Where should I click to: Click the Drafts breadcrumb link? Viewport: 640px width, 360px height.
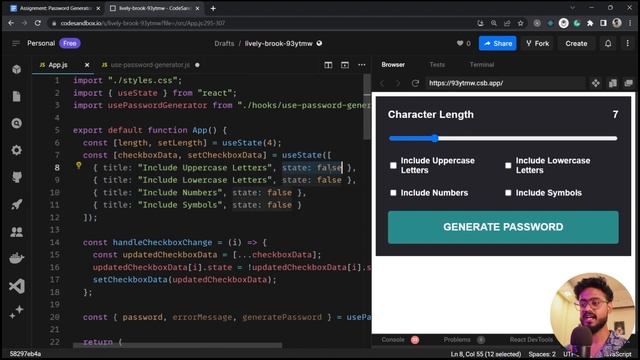point(224,43)
